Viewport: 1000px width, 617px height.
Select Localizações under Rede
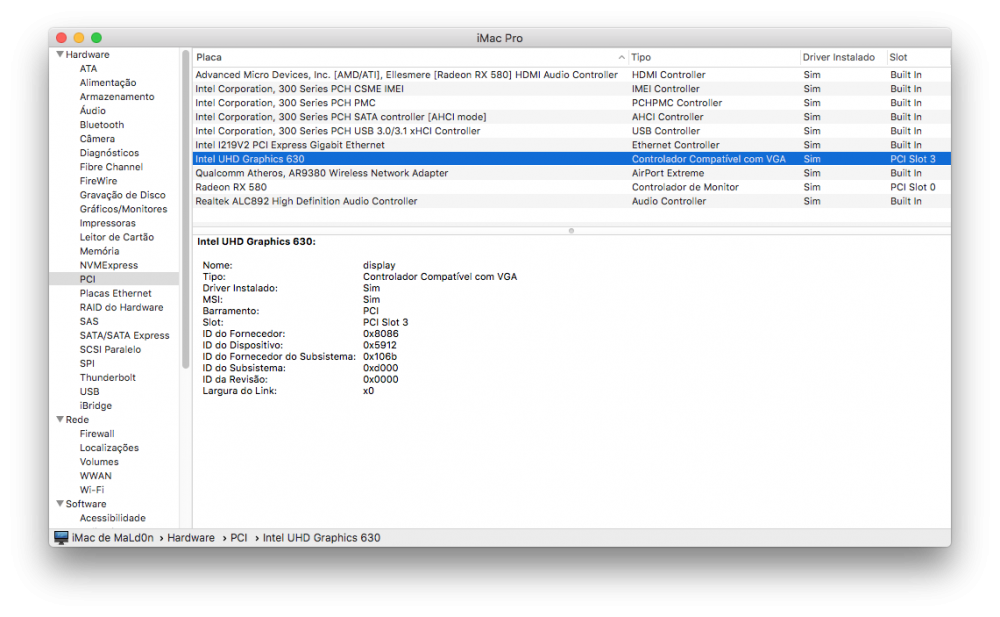(109, 447)
